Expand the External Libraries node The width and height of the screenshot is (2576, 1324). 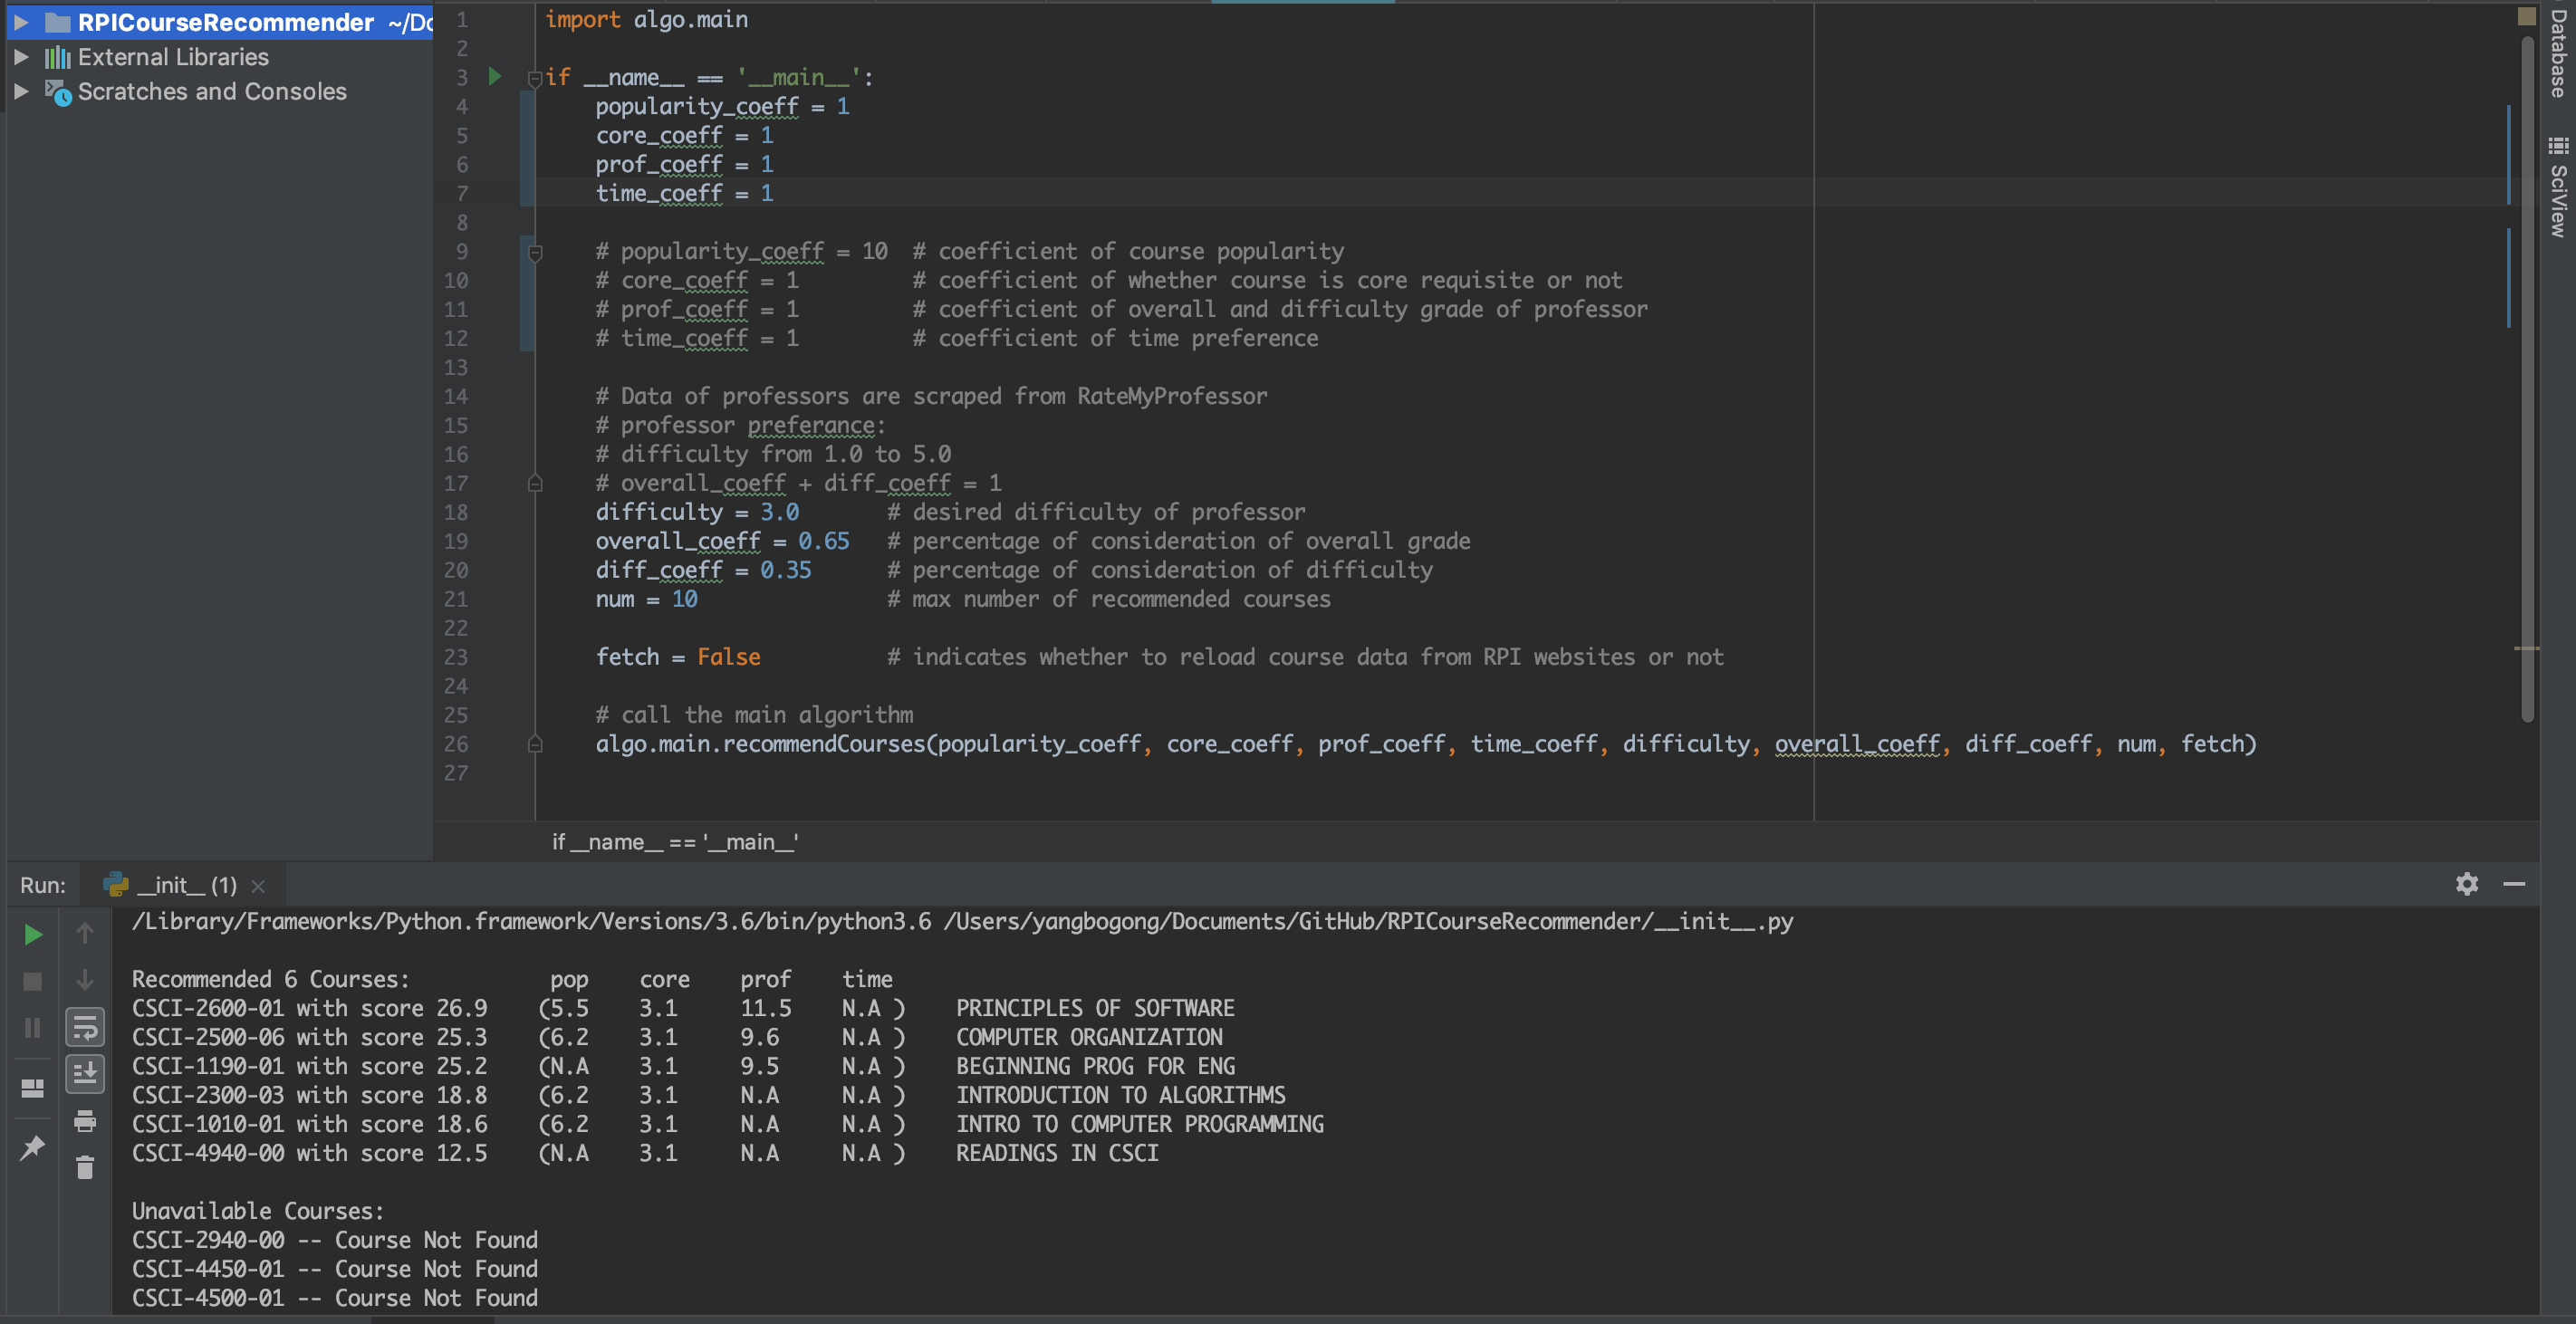[21, 57]
